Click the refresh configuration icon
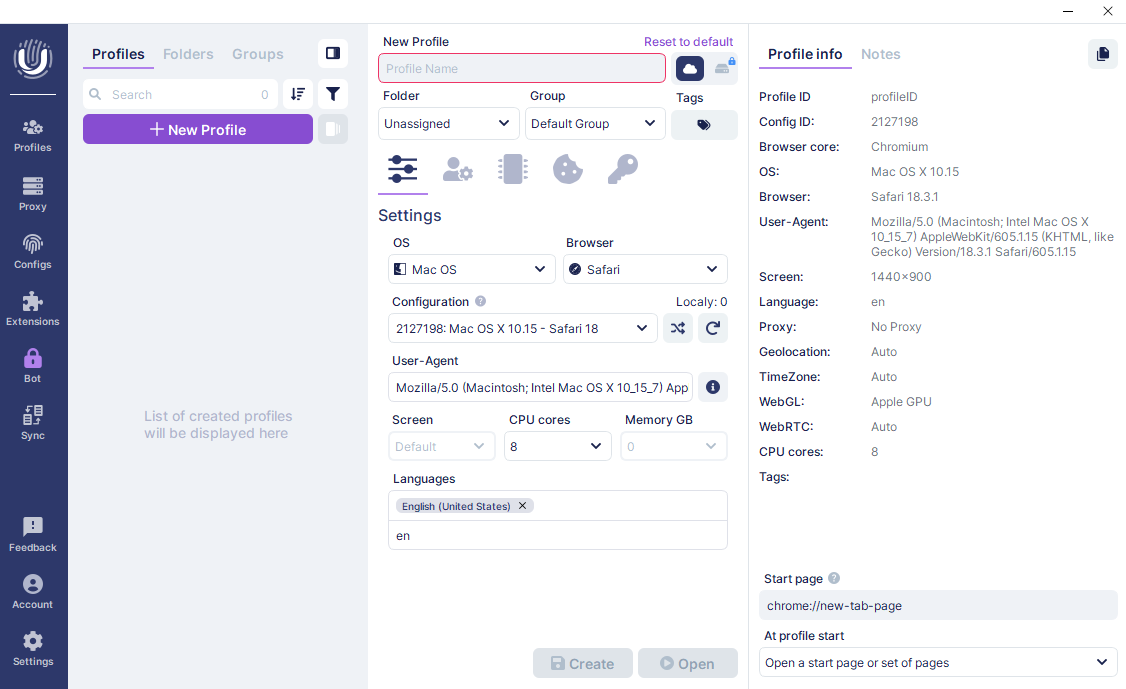The height and width of the screenshot is (689, 1126). coord(713,328)
